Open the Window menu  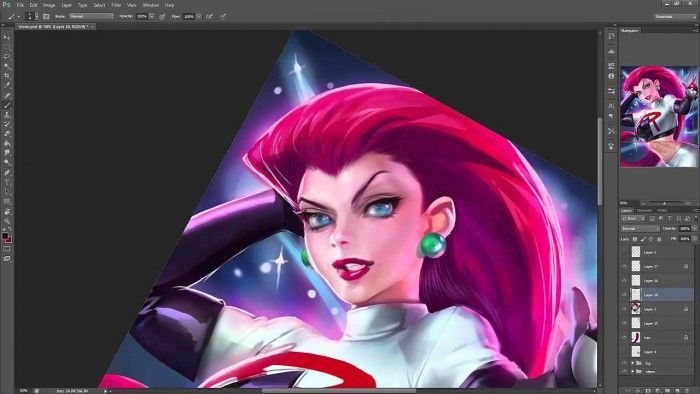[151, 5]
